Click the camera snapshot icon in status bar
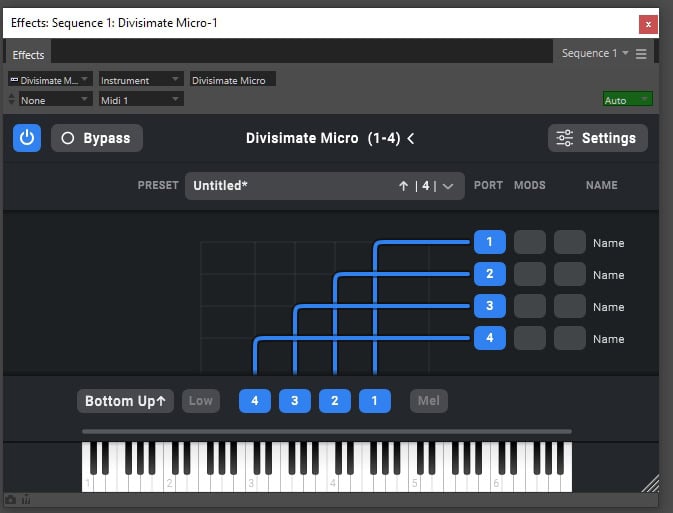This screenshot has width=673, height=513. [x=11, y=500]
